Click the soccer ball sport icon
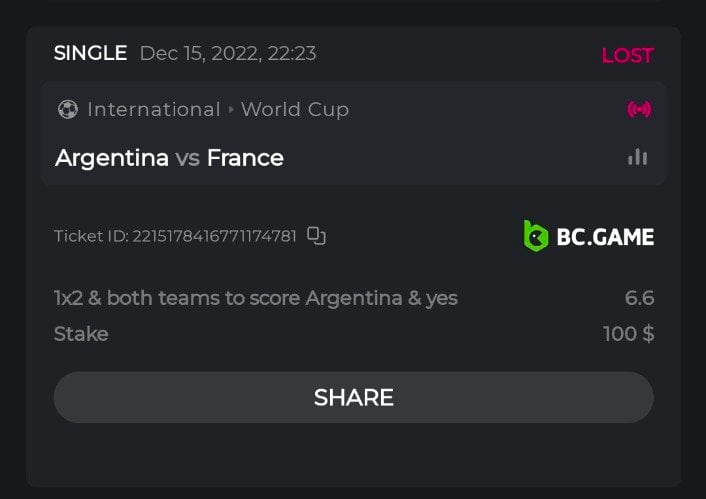This screenshot has width=706, height=499. [67, 110]
